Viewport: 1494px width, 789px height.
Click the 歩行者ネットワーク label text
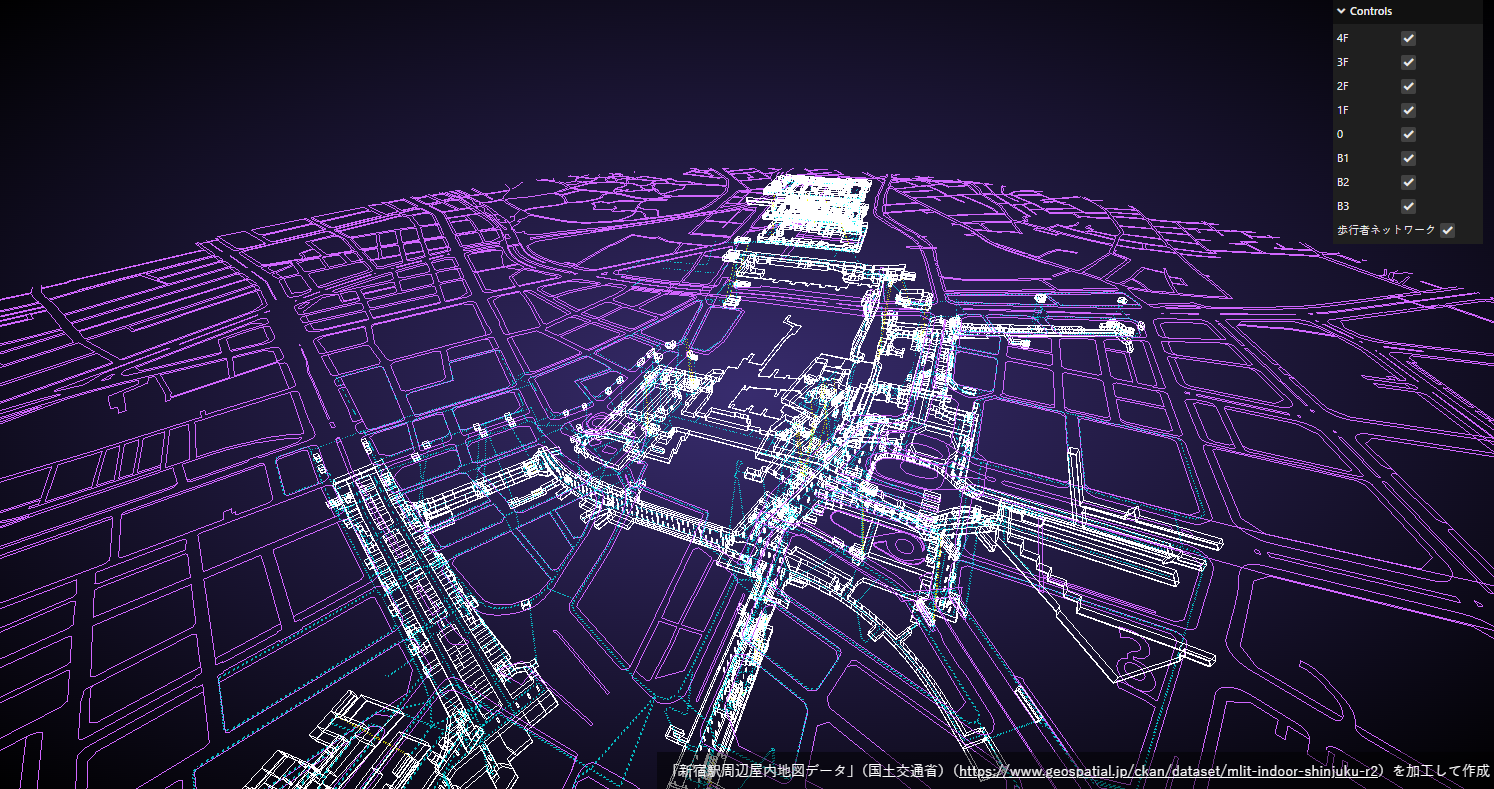point(1385,230)
